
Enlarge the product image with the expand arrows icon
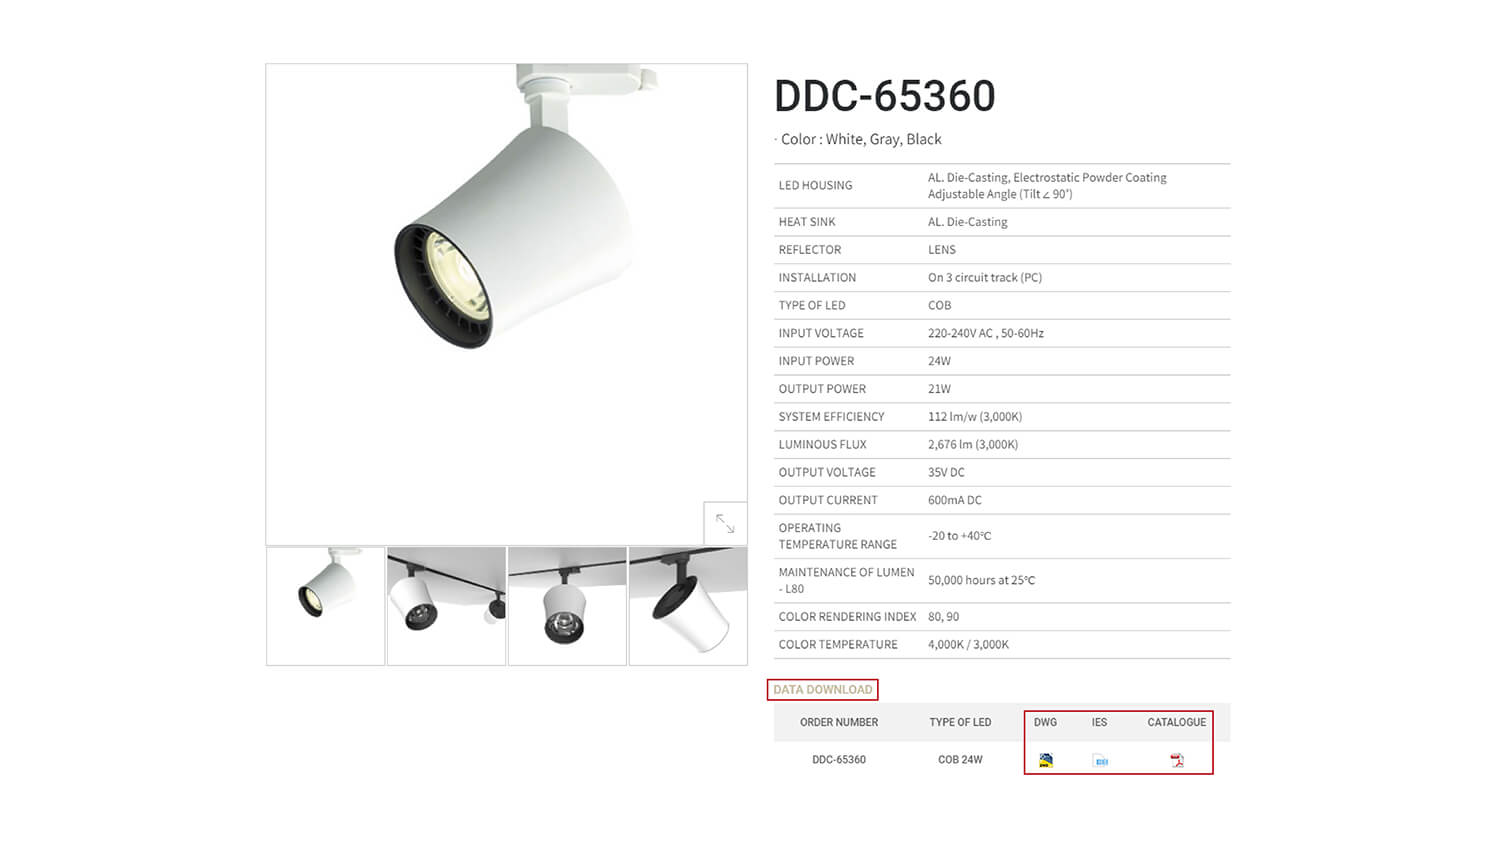pyautogui.click(x=725, y=523)
